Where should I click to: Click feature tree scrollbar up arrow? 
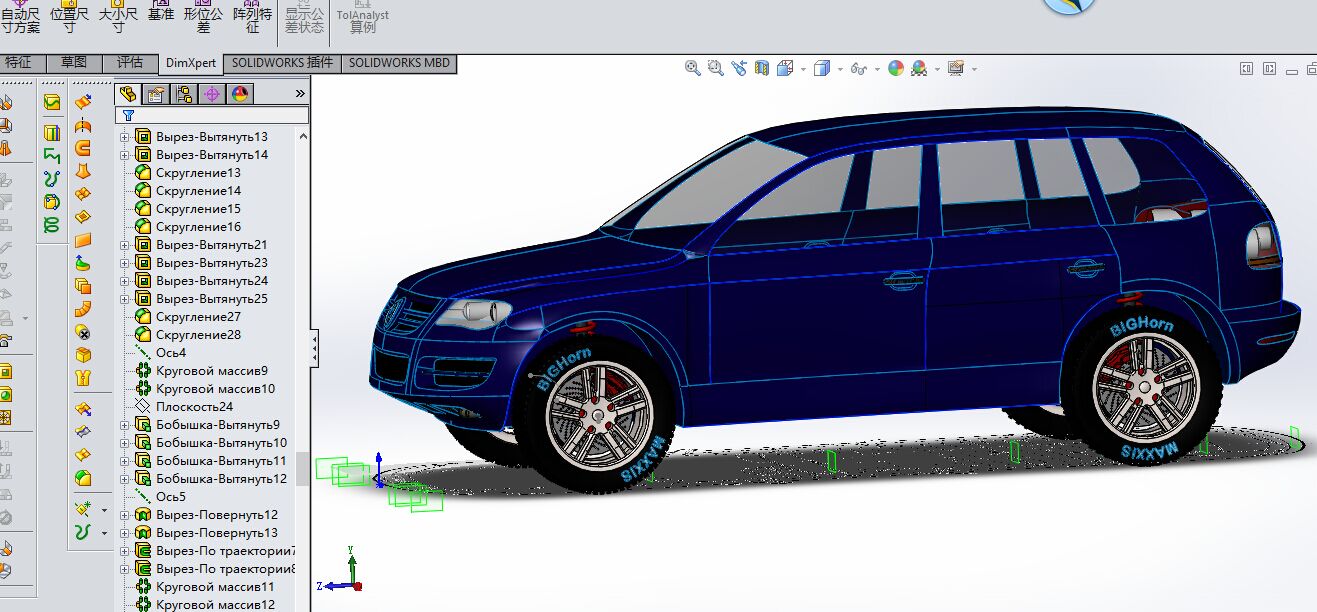click(x=303, y=137)
